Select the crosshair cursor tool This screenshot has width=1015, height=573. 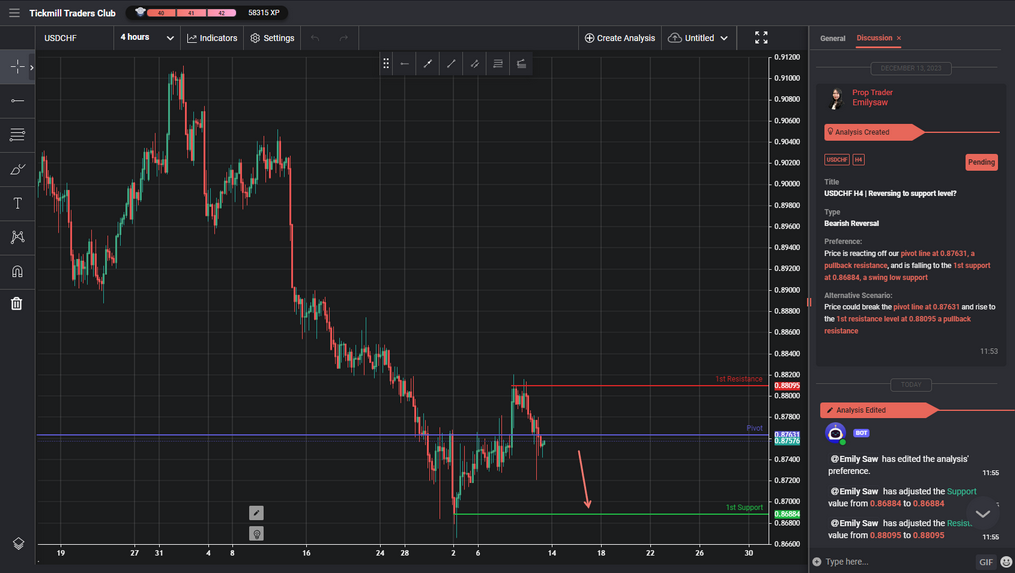[17, 67]
